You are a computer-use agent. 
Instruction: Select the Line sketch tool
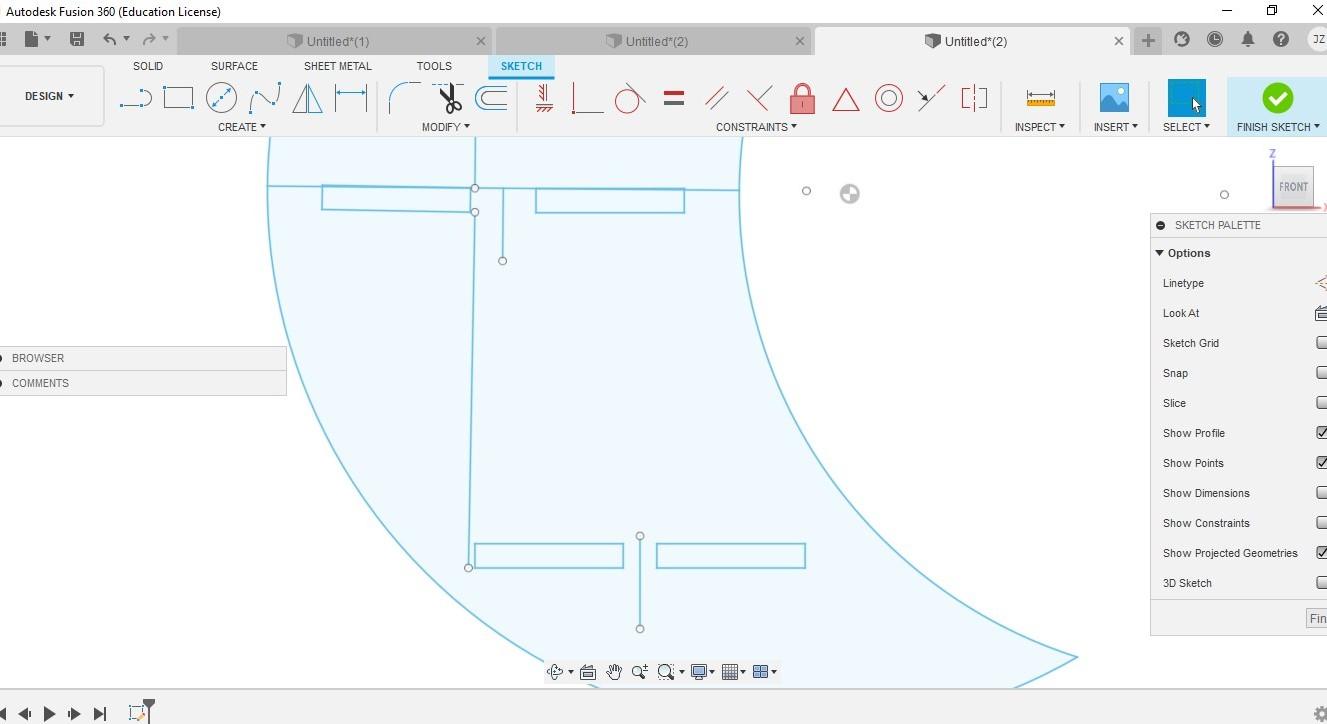pos(135,98)
